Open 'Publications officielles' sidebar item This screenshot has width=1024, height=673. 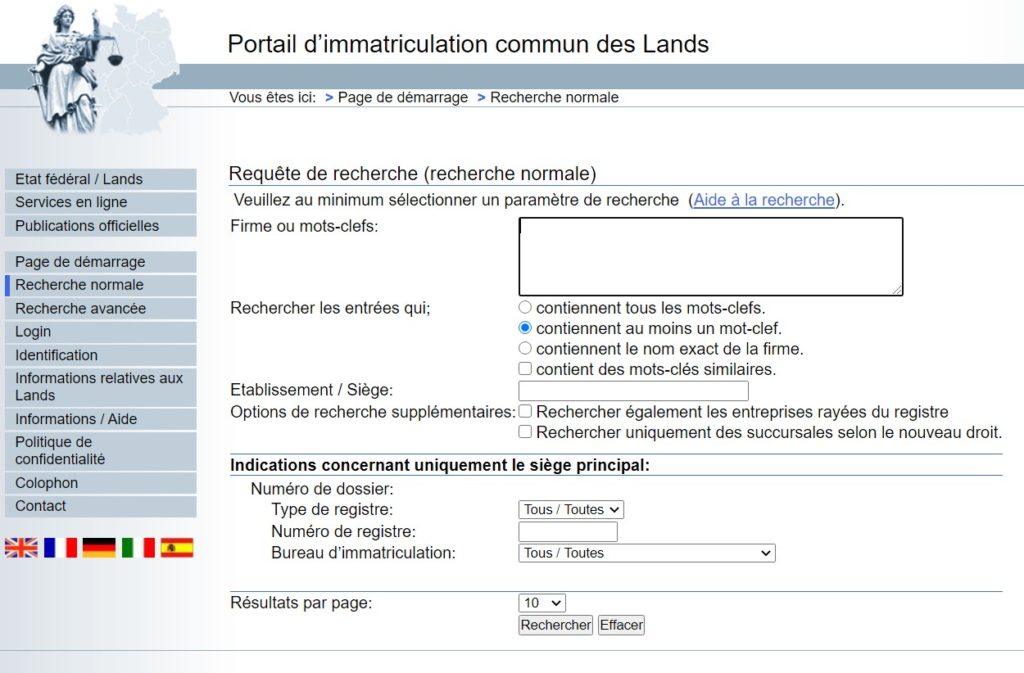point(87,226)
